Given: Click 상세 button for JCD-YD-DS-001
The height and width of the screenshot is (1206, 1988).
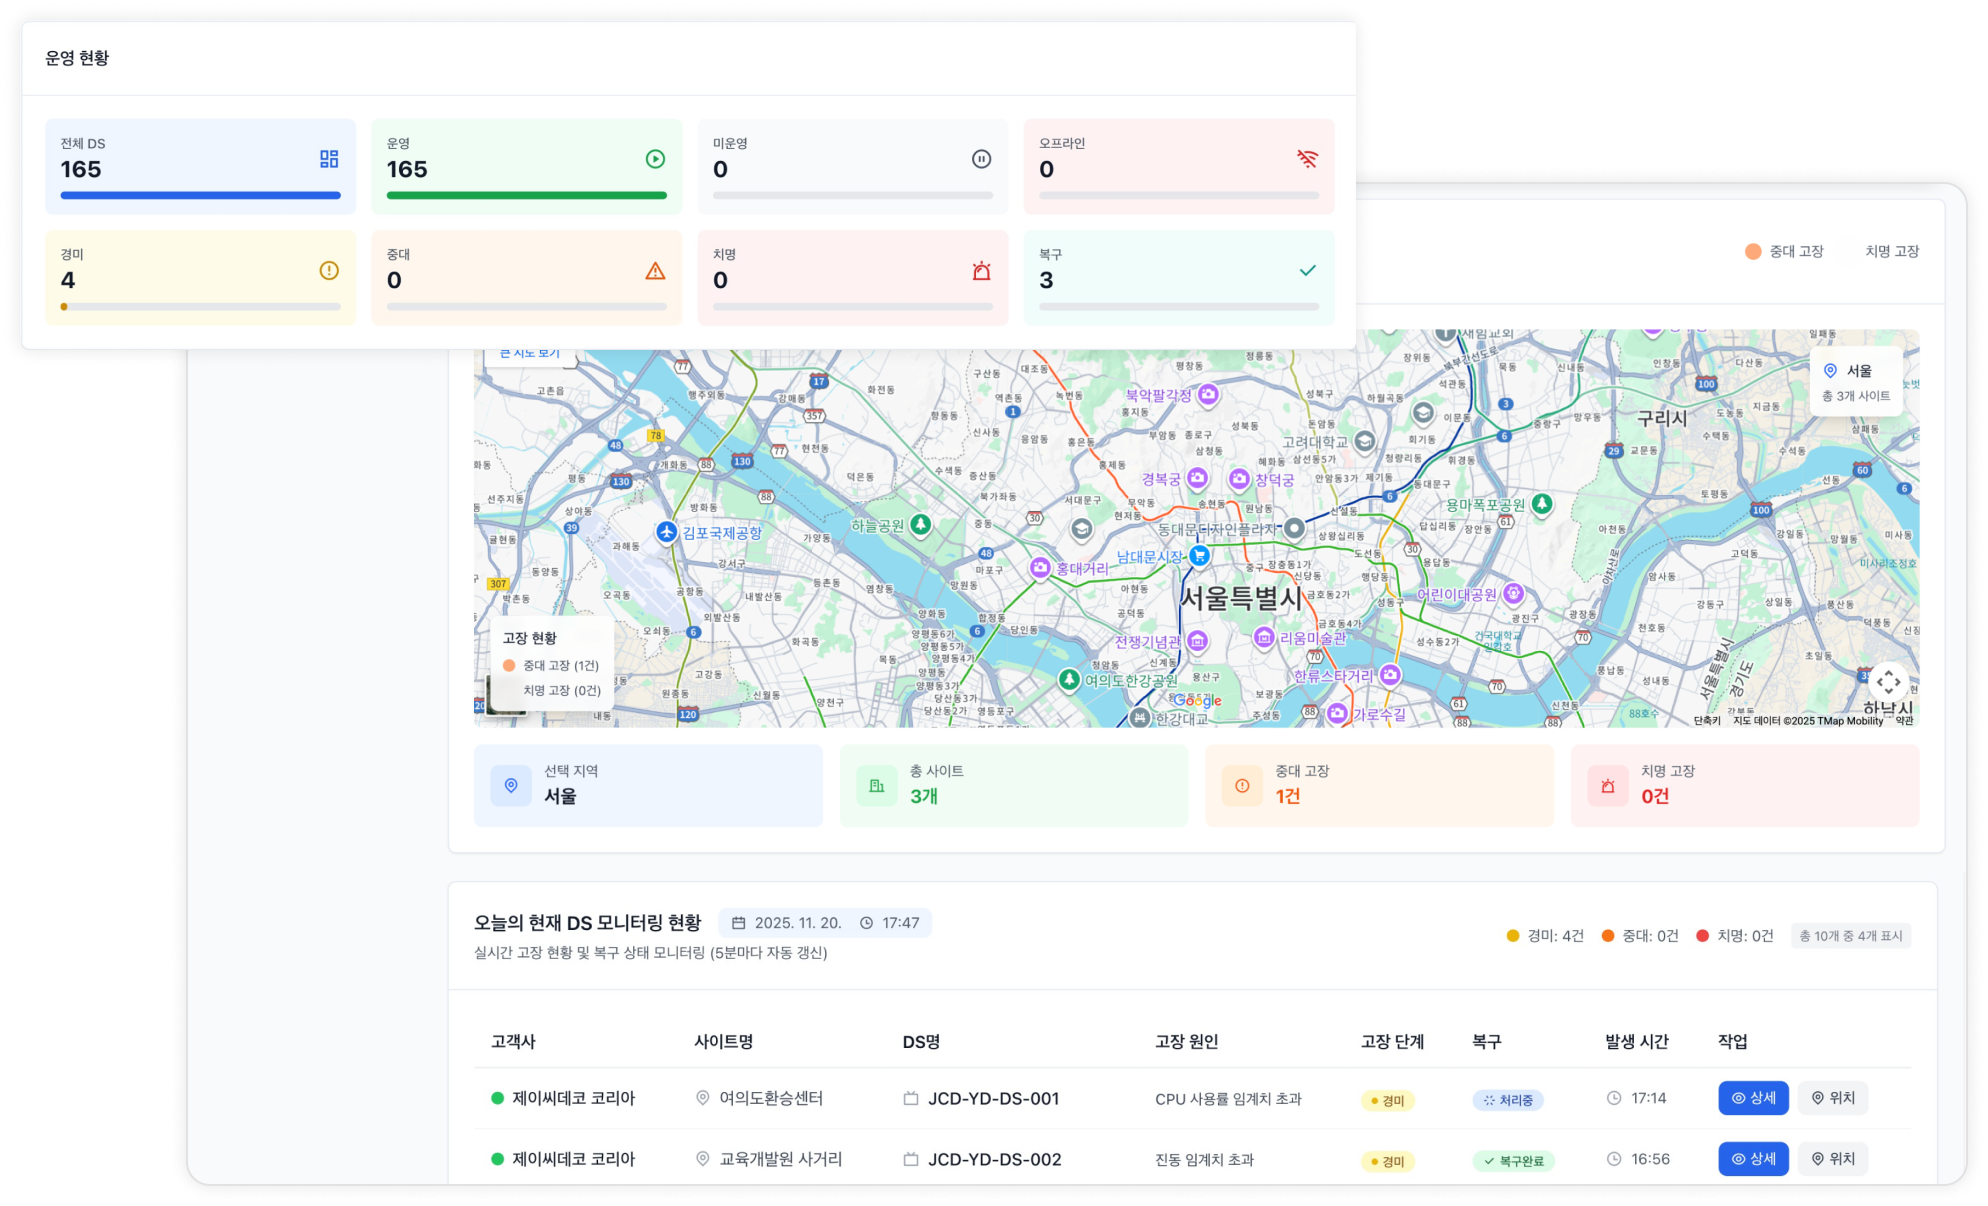Looking at the screenshot, I should [1753, 1098].
